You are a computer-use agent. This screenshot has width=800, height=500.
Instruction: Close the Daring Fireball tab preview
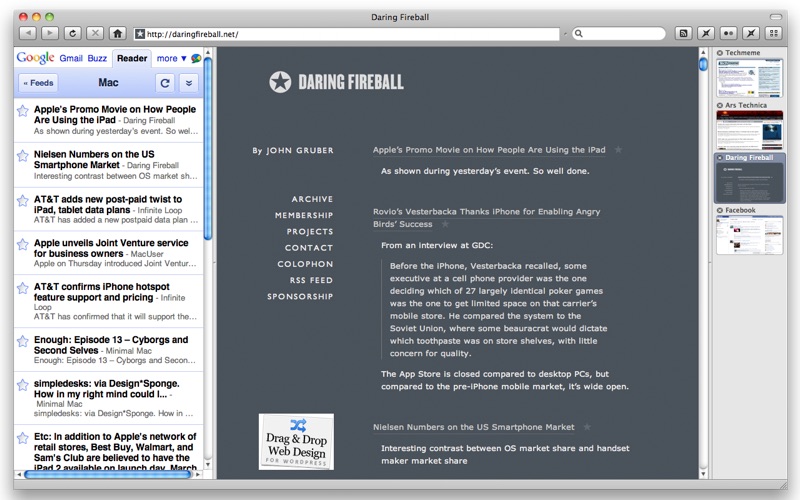(719, 158)
